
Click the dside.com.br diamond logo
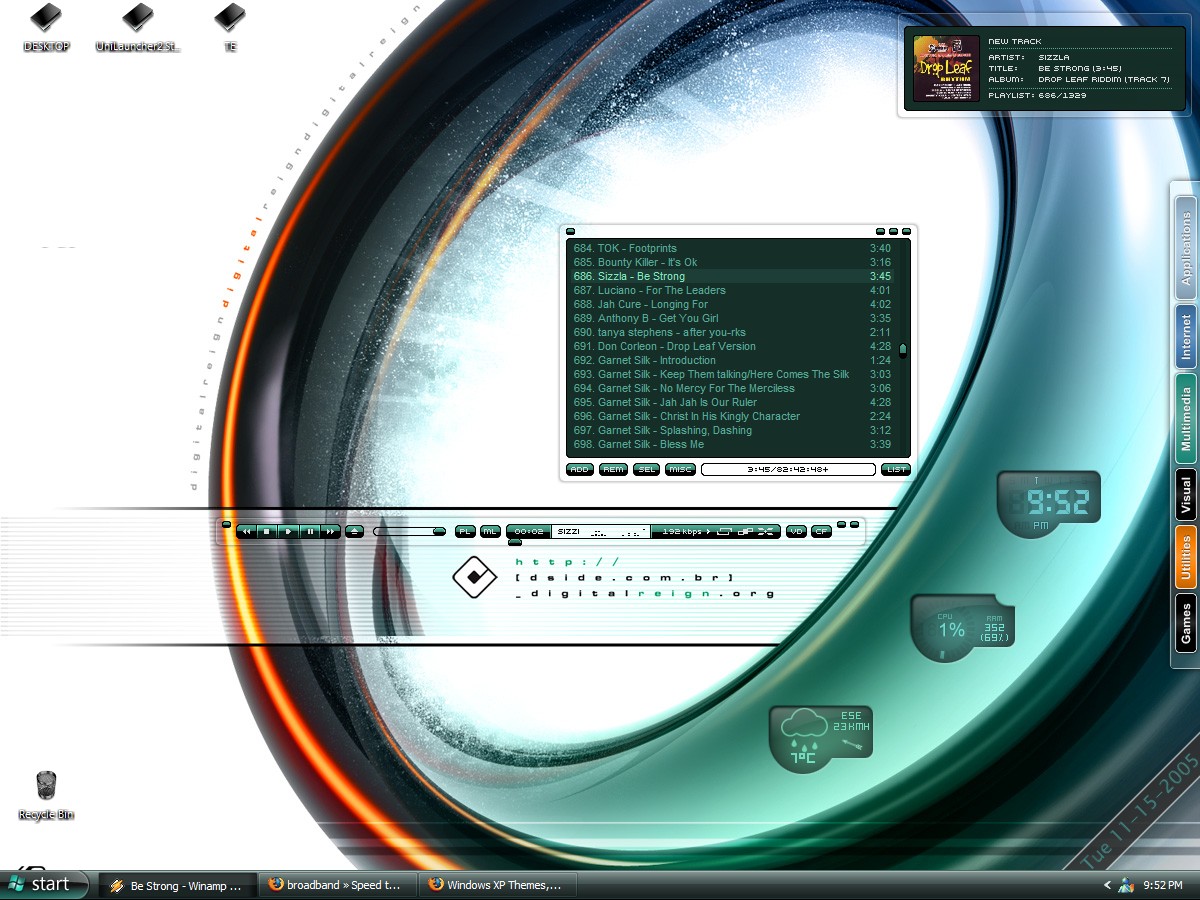[474, 578]
